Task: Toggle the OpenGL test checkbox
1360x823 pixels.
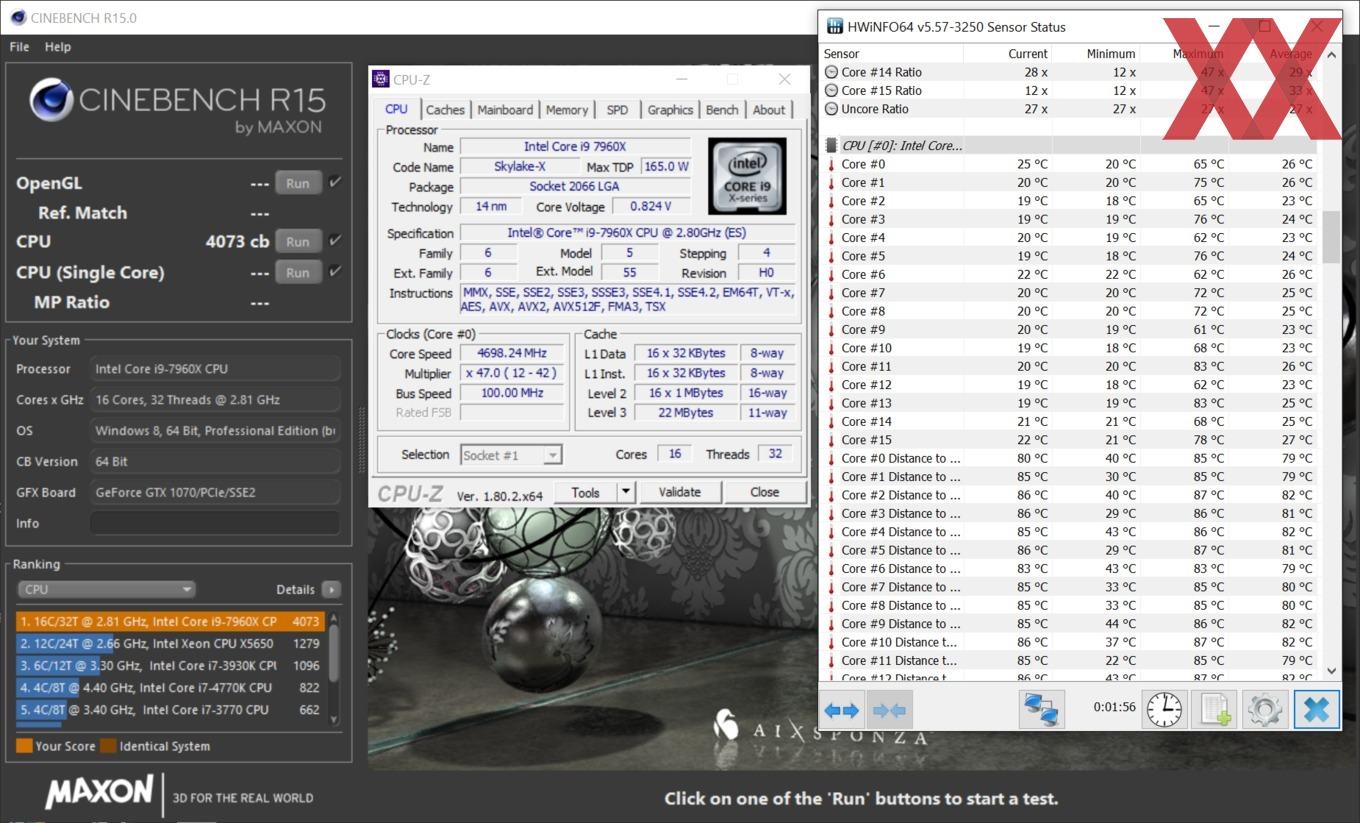Action: coord(335,182)
